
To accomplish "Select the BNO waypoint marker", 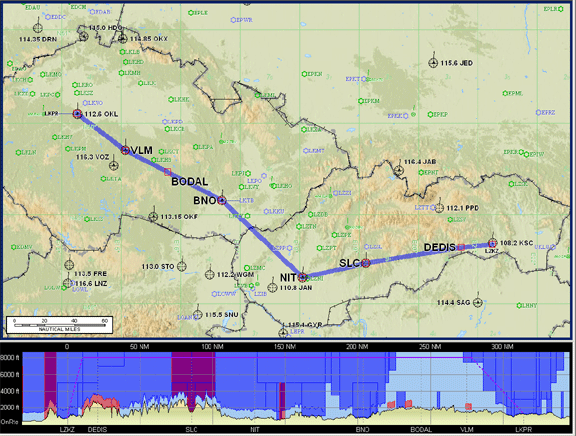I will [221, 200].
